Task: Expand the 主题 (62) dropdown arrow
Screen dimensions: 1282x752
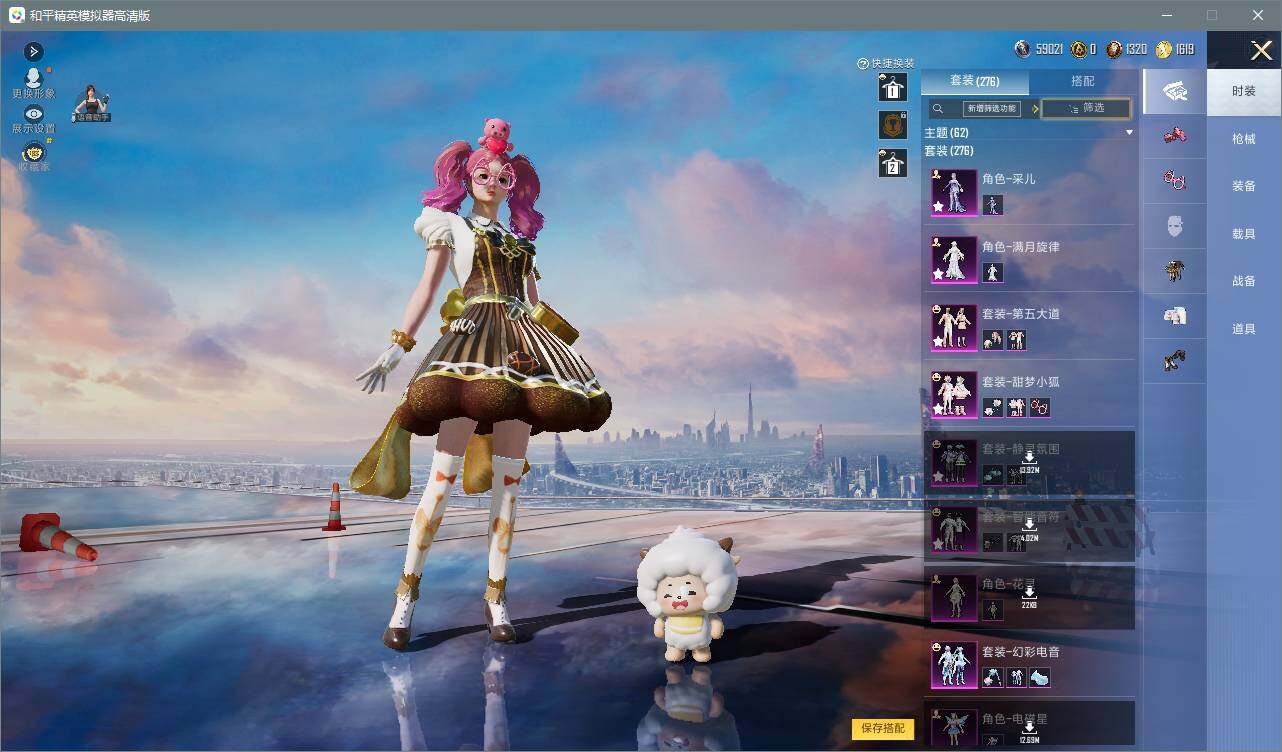Action: pyautogui.click(x=1129, y=133)
